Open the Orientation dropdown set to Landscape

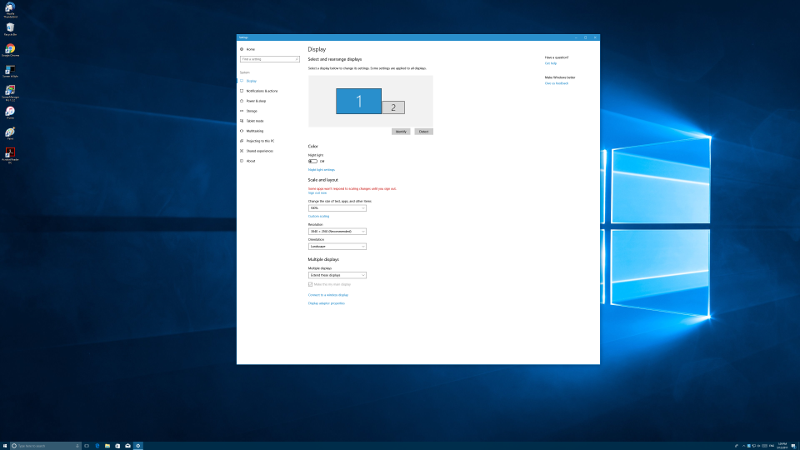point(337,246)
